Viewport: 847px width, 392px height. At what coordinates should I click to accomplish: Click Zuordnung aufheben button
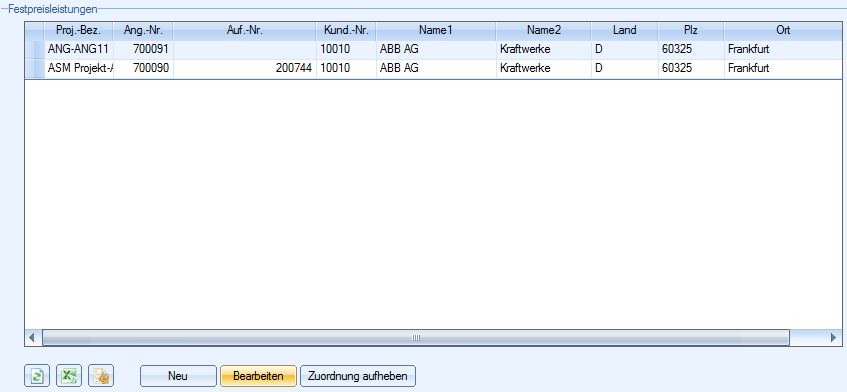click(358, 376)
